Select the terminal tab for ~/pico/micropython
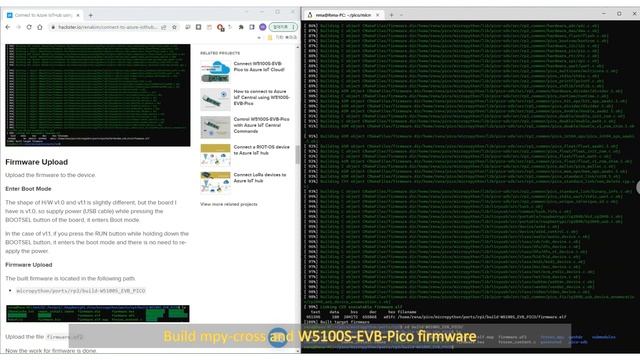640x360 pixels. pos(343,15)
